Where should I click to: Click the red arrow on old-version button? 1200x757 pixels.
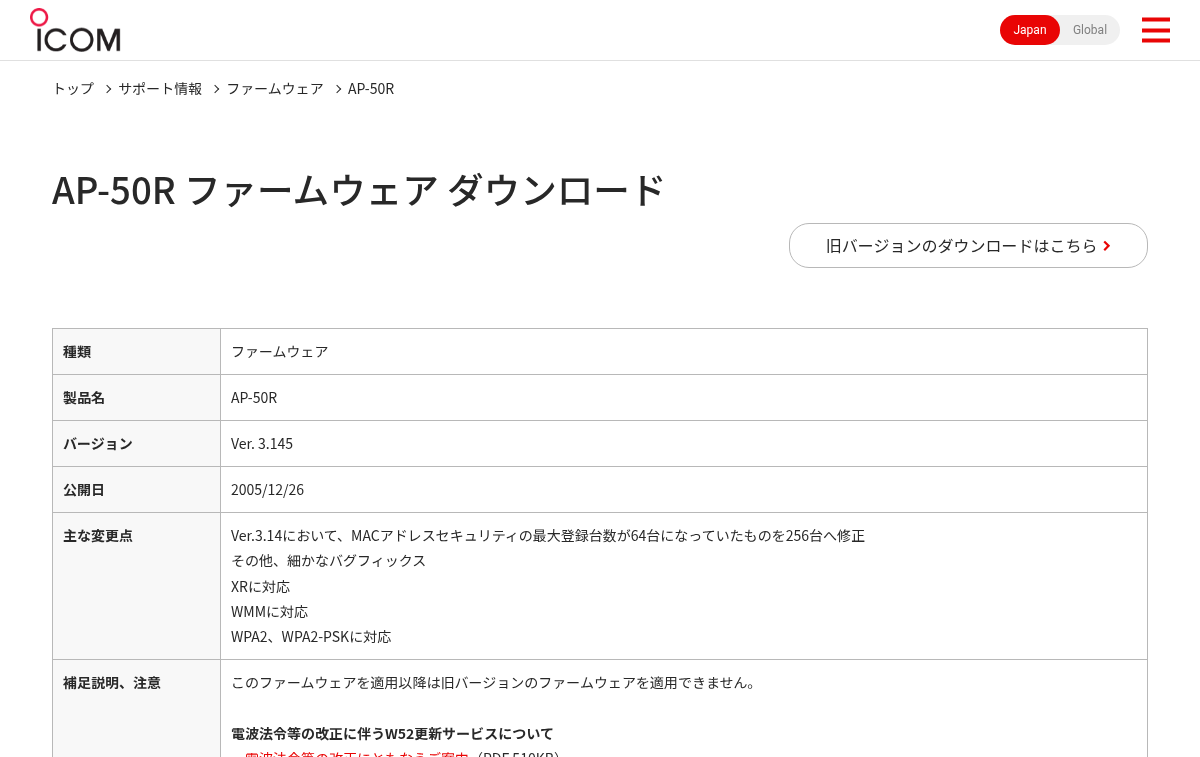[1106, 246]
